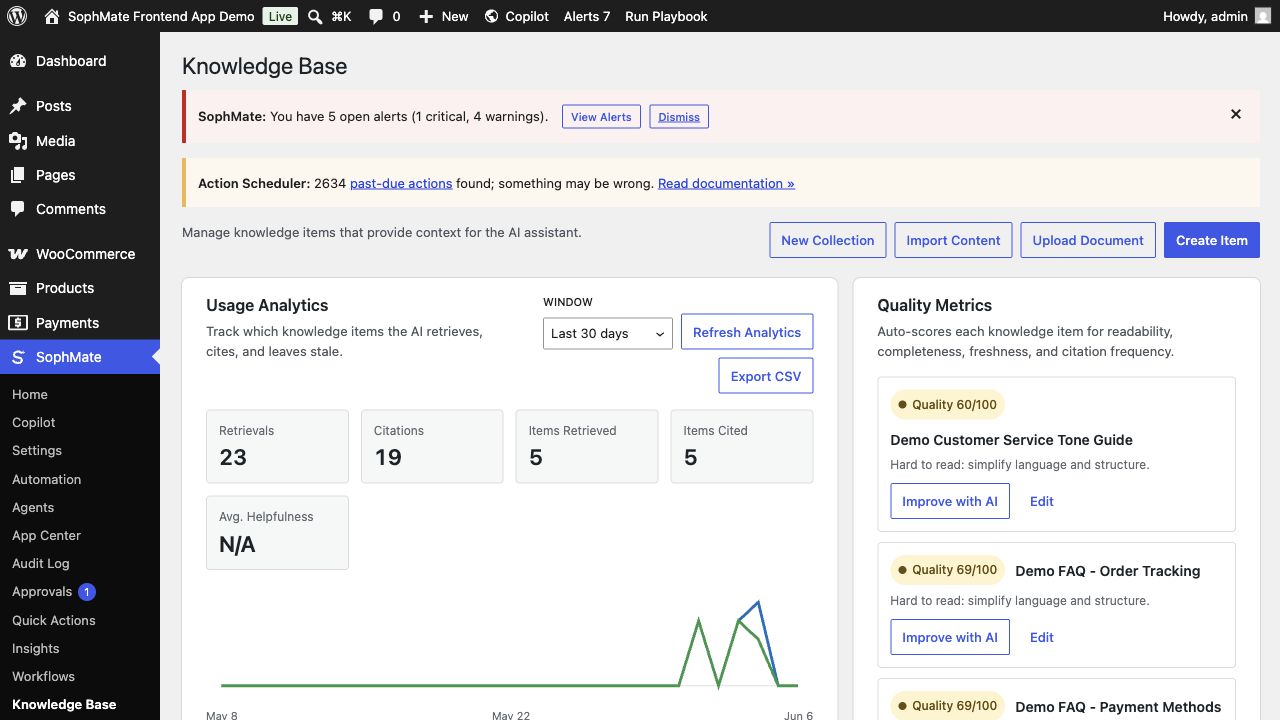Click the Citations 19 stat card

pyautogui.click(x=432, y=446)
